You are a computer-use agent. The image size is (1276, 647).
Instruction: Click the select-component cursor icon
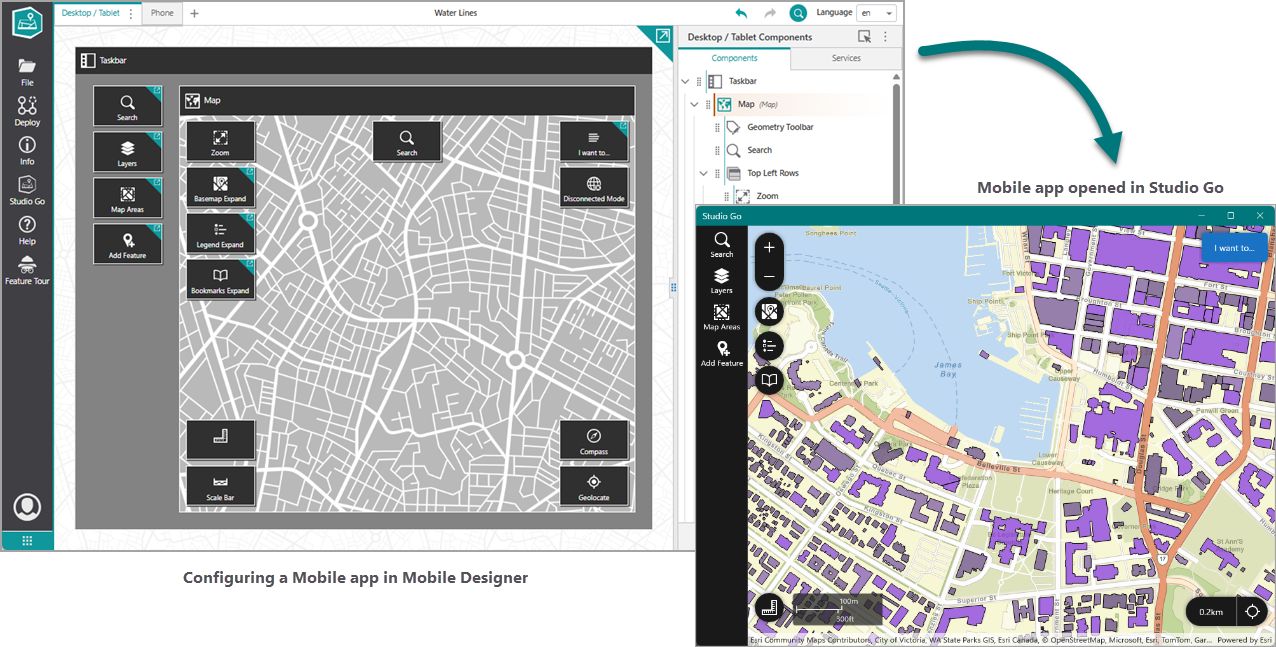tap(865, 37)
